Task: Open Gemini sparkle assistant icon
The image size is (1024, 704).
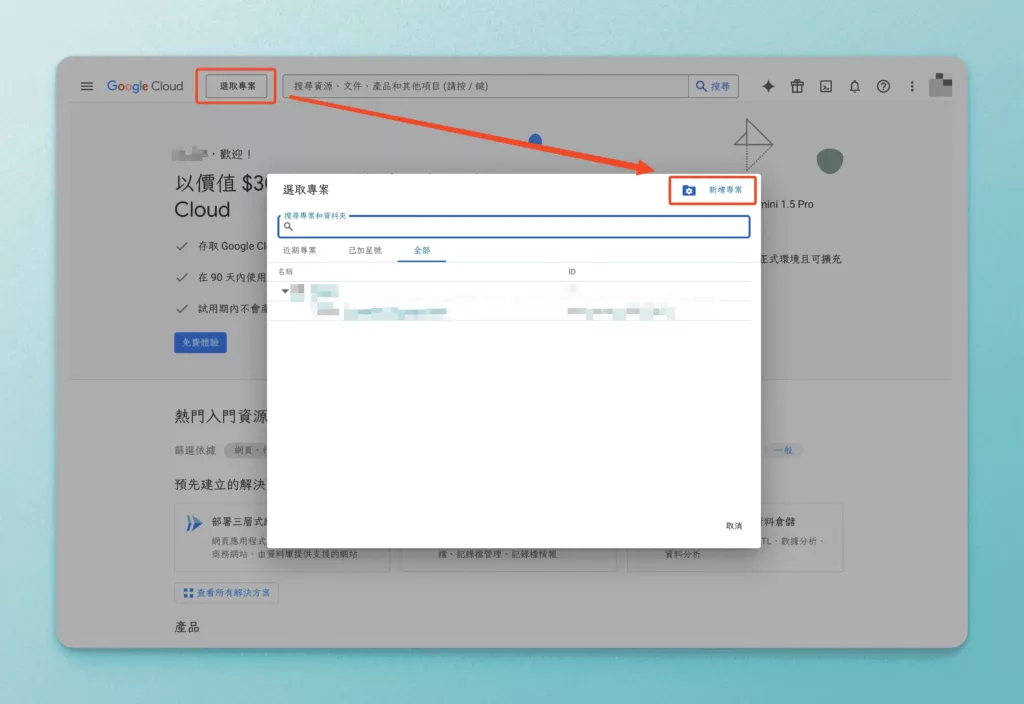Action: pyautogui.click(x=768, y=86)
